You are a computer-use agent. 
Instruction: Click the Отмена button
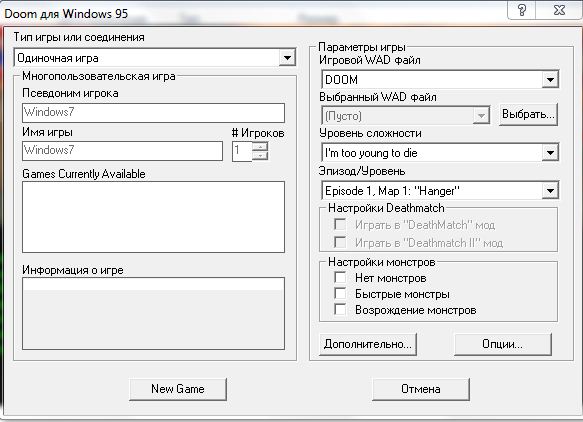(x=421, y=389)
